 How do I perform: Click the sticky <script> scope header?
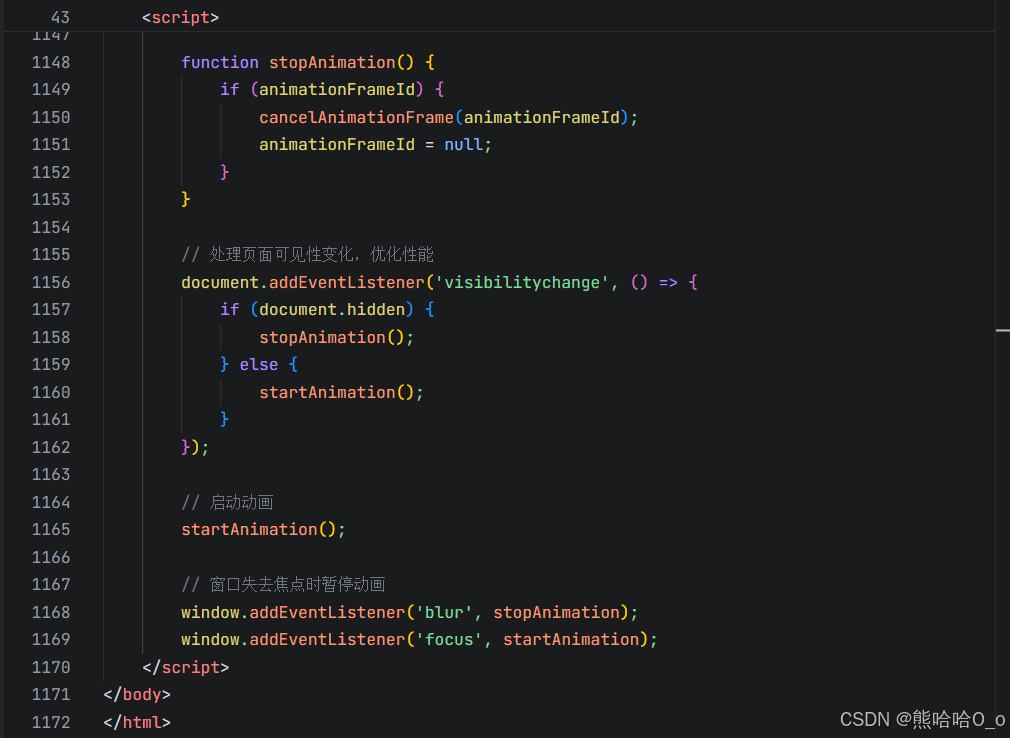pyautogui.click(x=180, y=17)
